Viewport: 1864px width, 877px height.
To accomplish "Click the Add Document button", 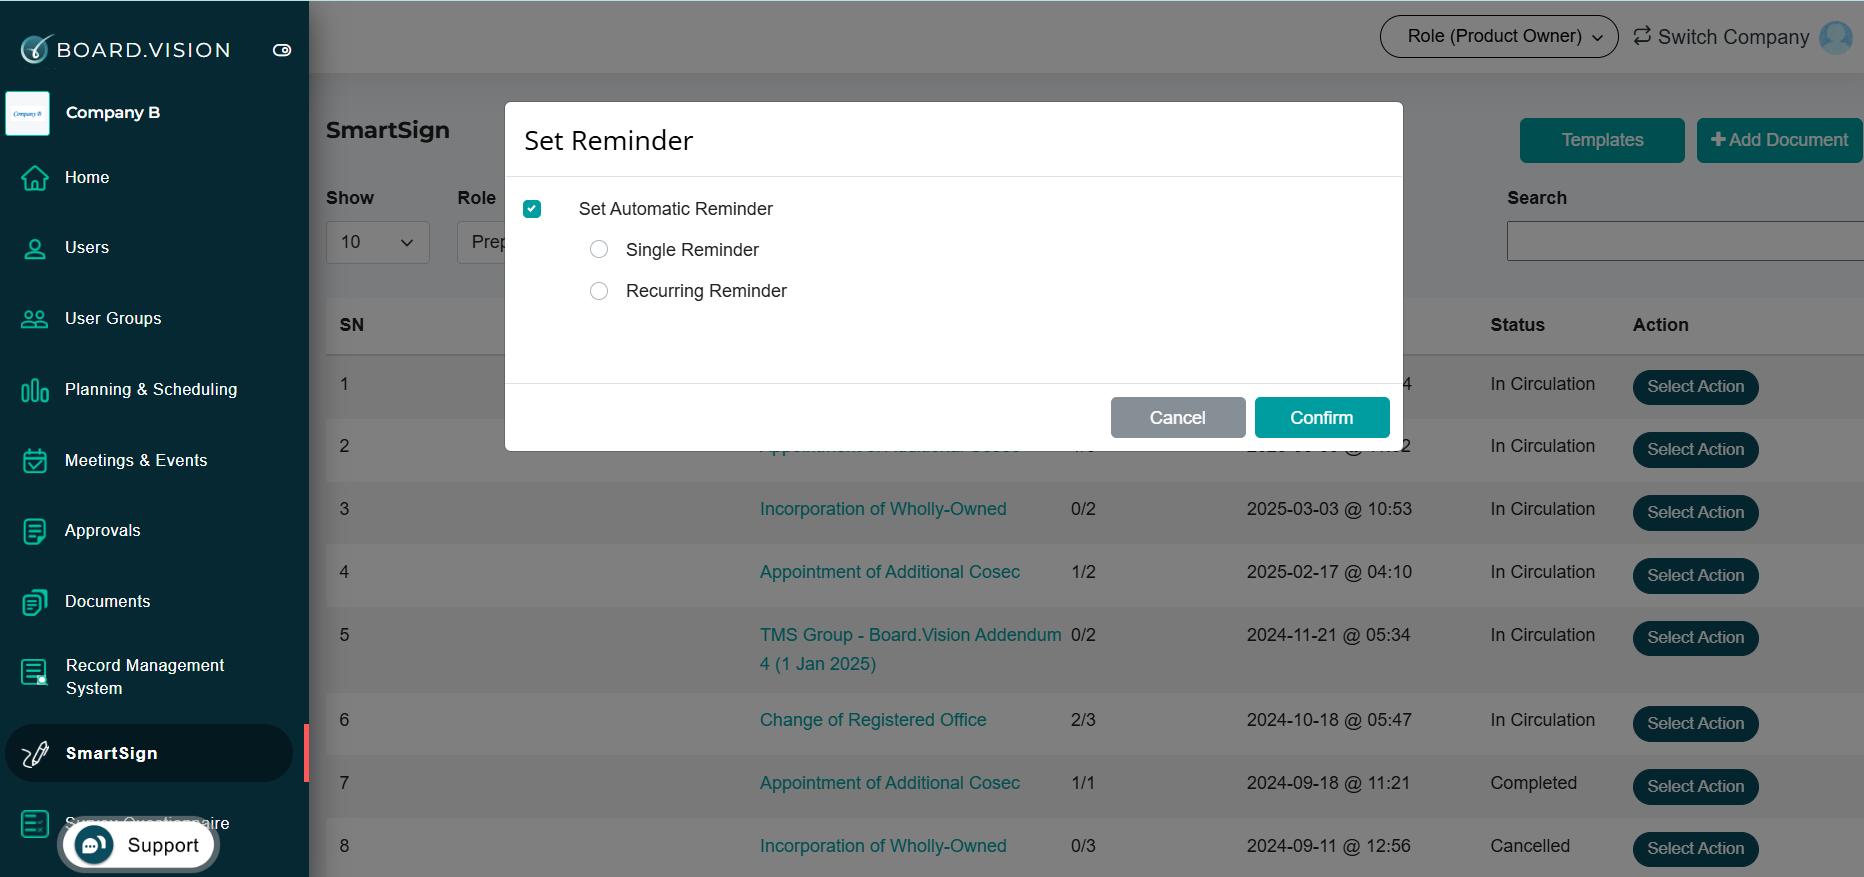I will (x=1780, y=140).
